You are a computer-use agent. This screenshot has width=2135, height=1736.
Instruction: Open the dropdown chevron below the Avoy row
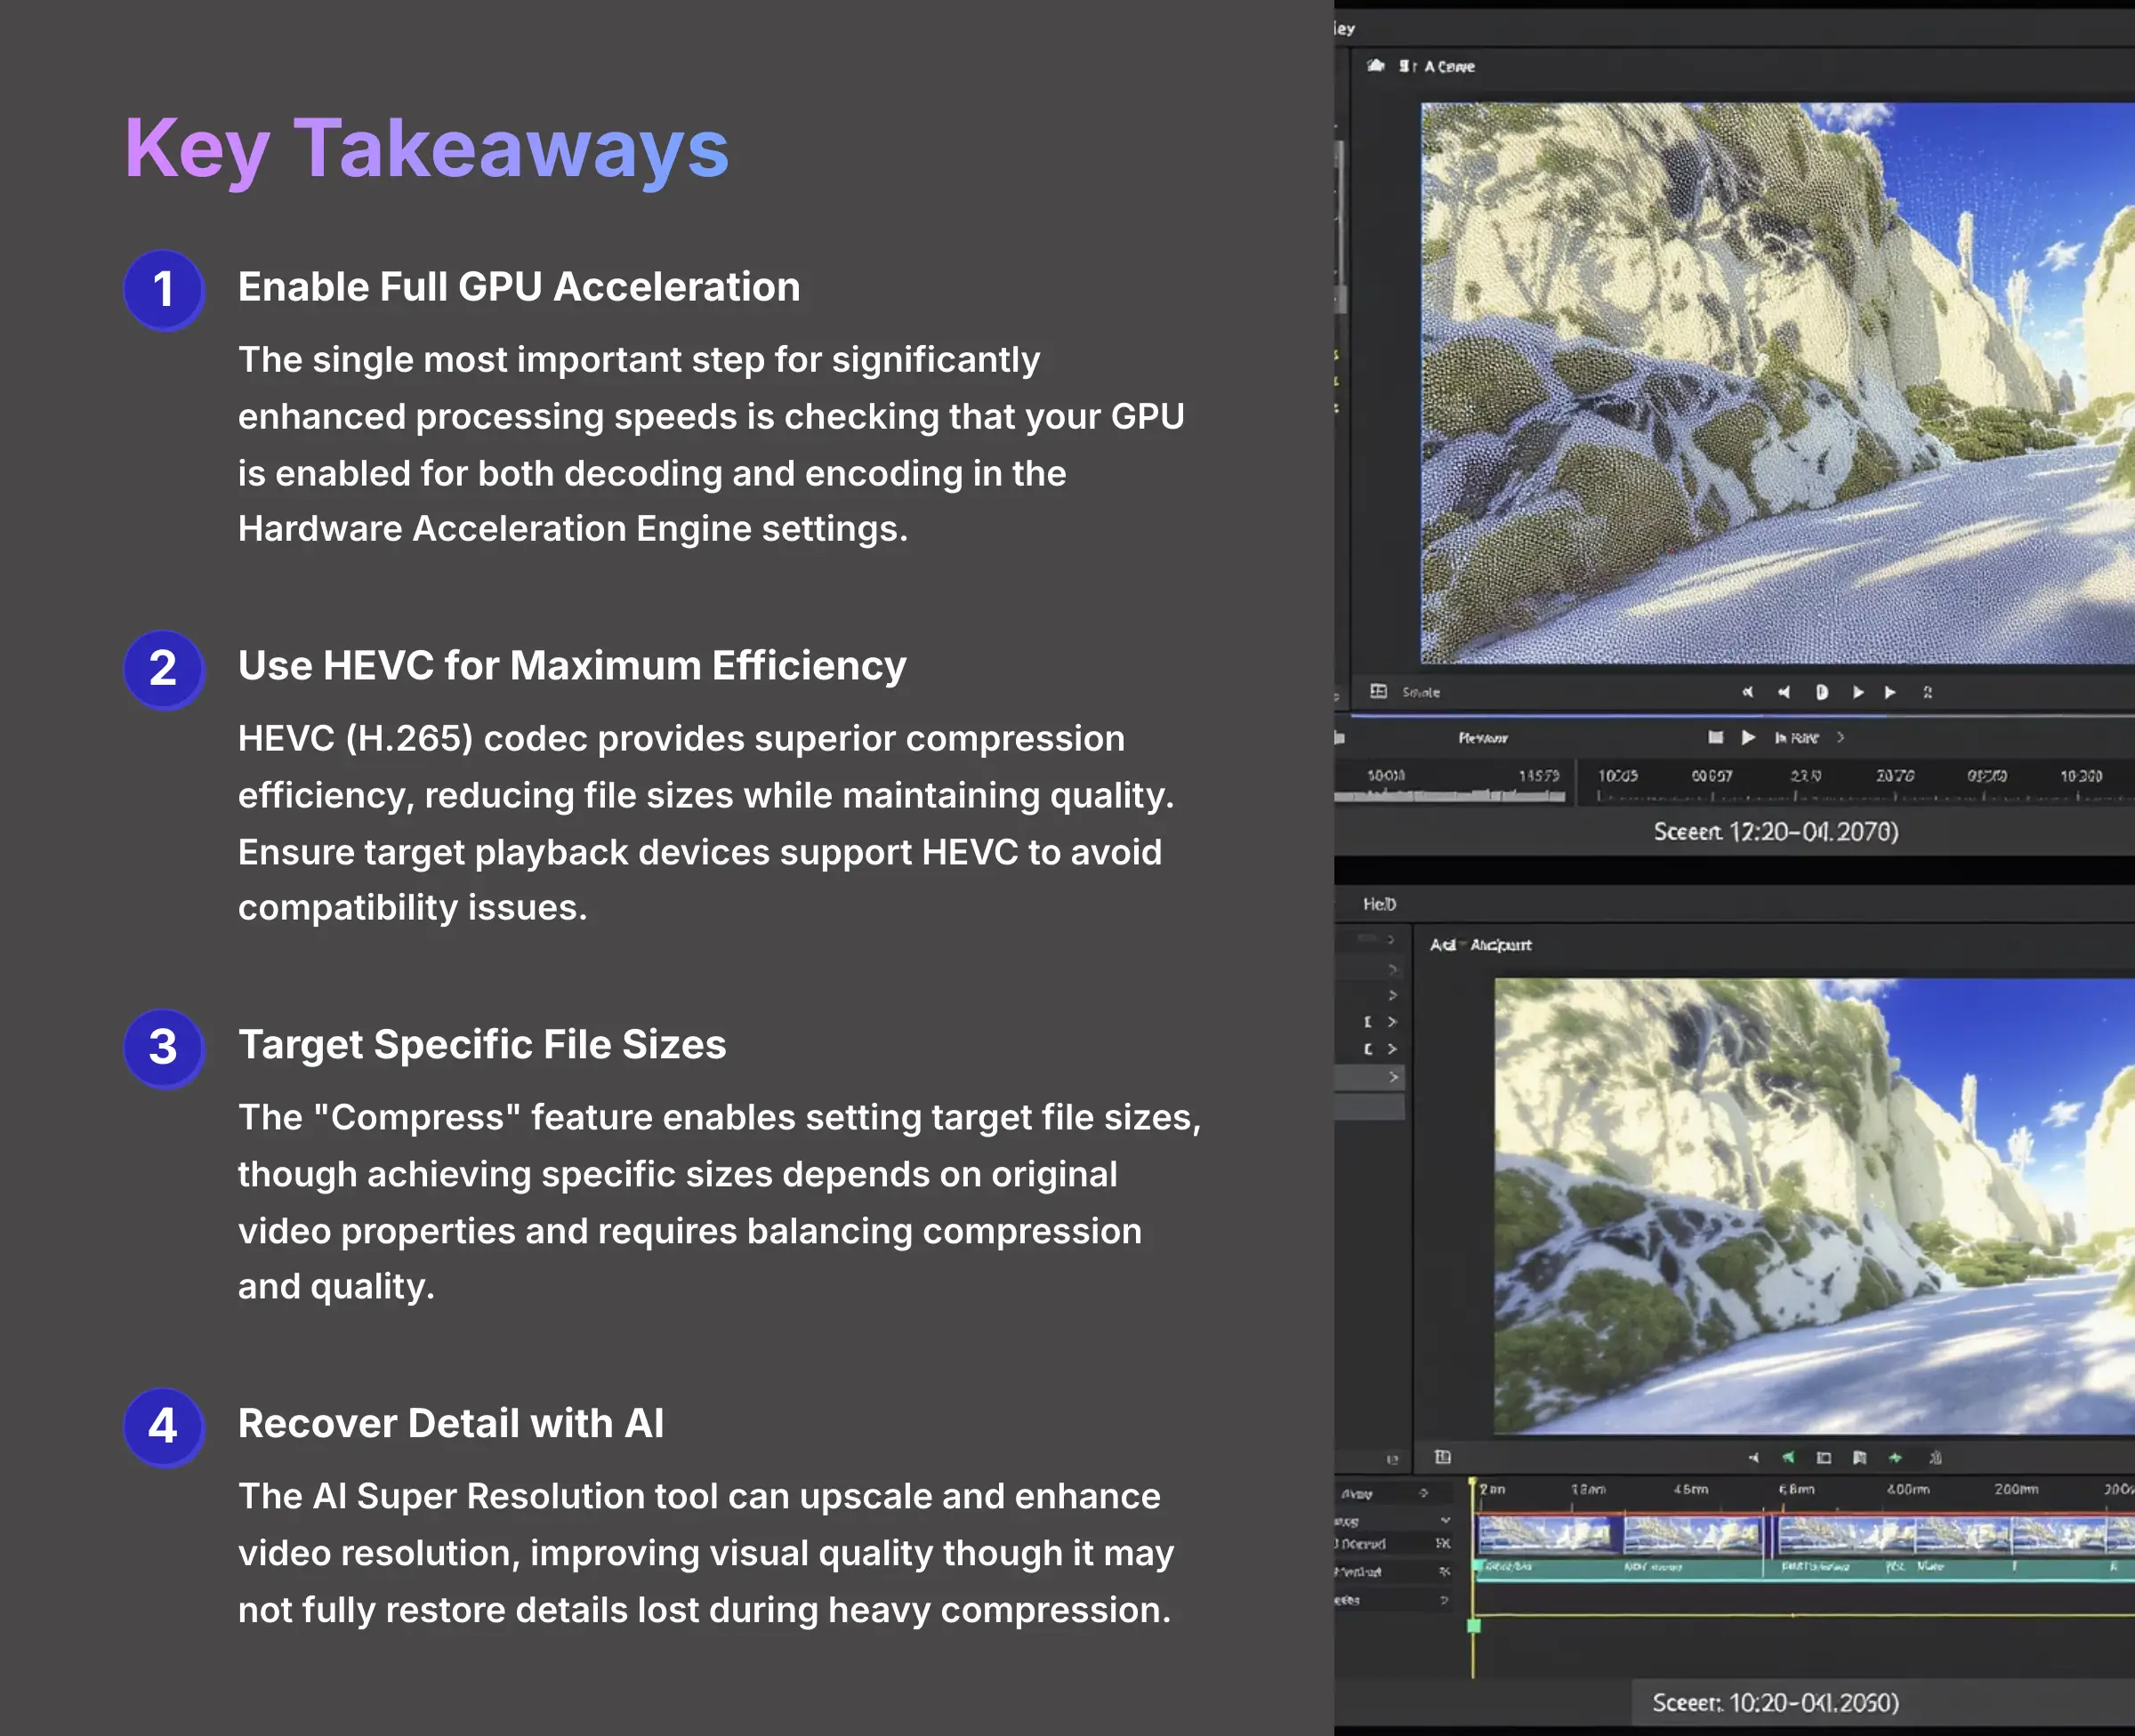pos(1445,1520)
